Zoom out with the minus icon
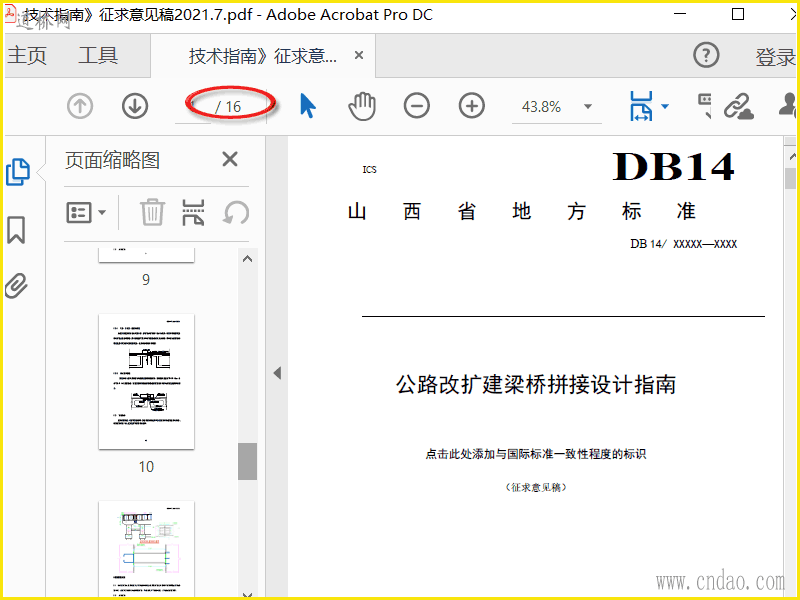 coord(417,106)
